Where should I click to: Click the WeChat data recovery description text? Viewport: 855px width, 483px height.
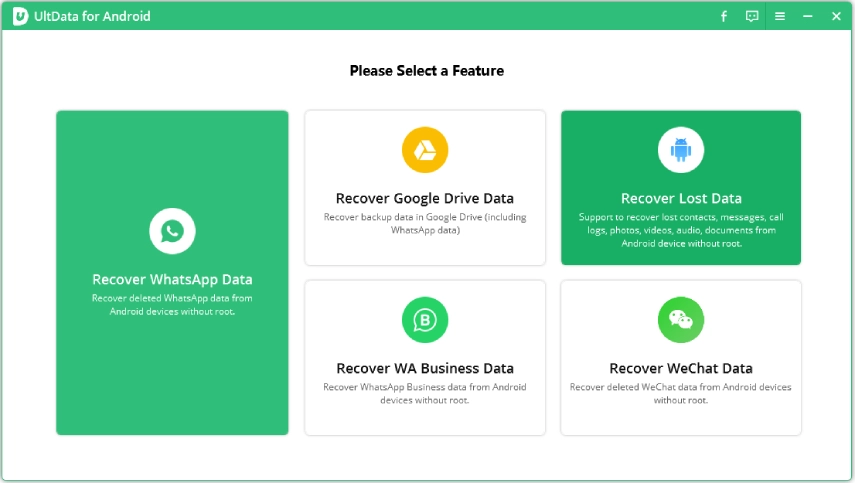tap(681, 393)
